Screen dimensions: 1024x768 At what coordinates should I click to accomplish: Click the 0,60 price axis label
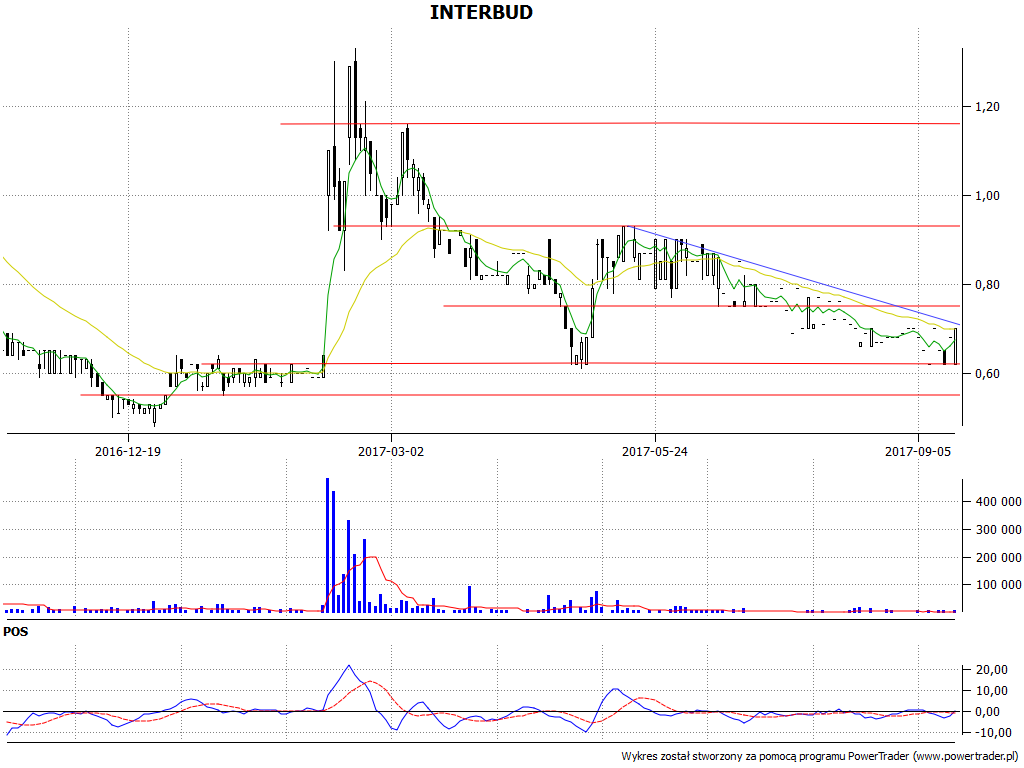coord(987,374)
